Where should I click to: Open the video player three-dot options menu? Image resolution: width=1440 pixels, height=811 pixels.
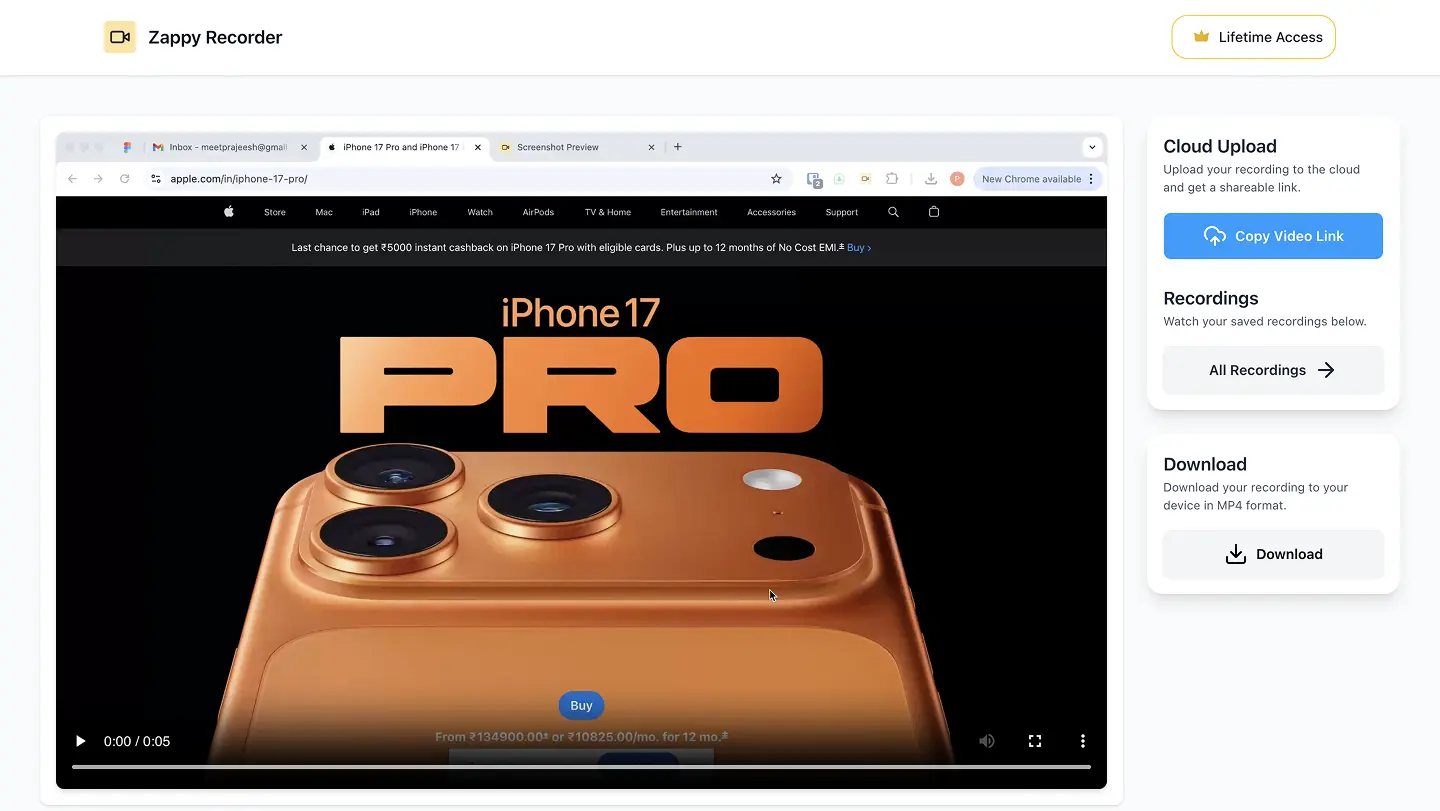pos(1083,741)
